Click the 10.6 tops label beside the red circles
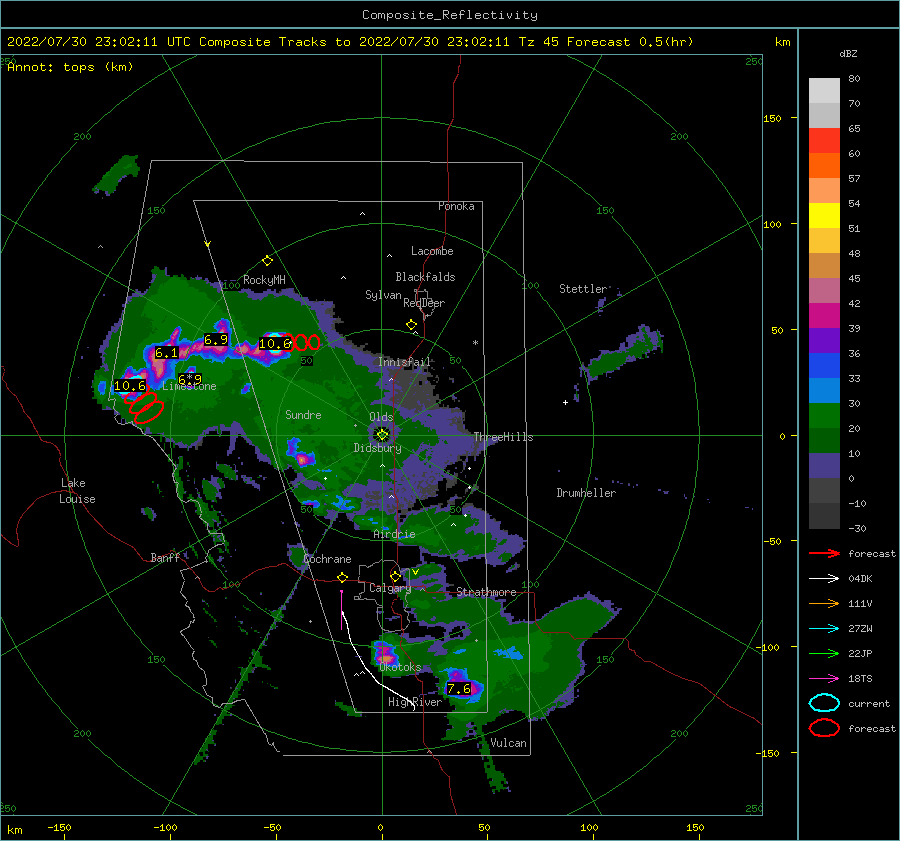900x841 pixels. click(275, 344)
